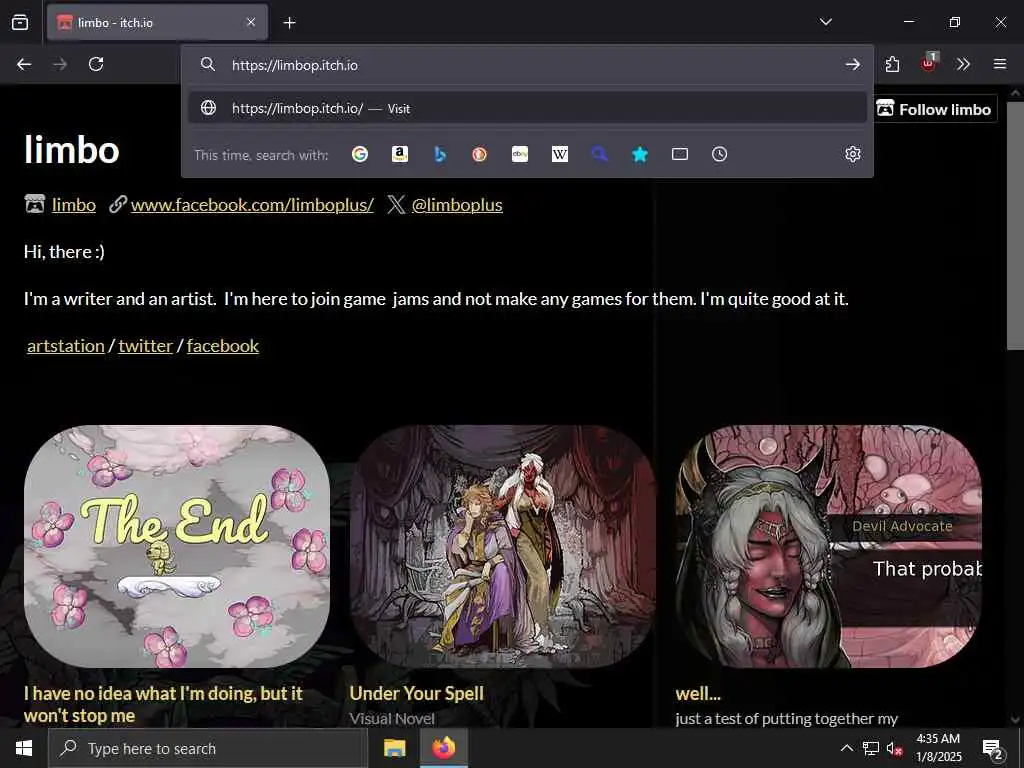Click the forward navigation arrow
This screenshot has width=1024, height=768.
60,64
